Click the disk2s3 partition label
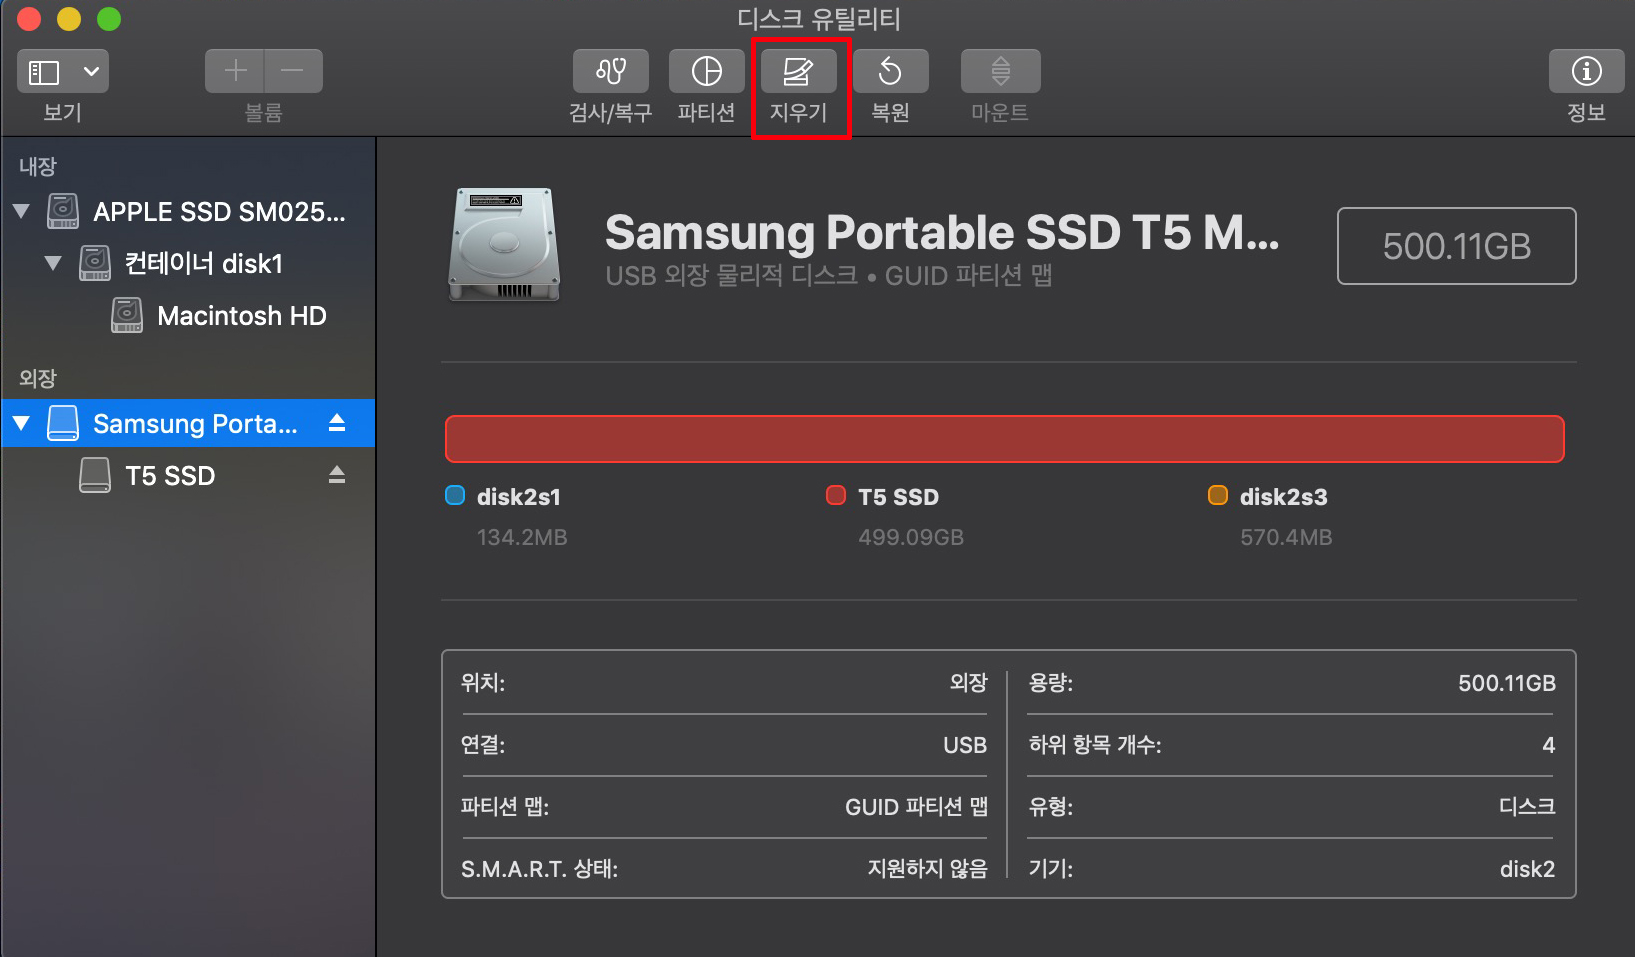This screenshot has height=957, width=1635. [1284, 497]
